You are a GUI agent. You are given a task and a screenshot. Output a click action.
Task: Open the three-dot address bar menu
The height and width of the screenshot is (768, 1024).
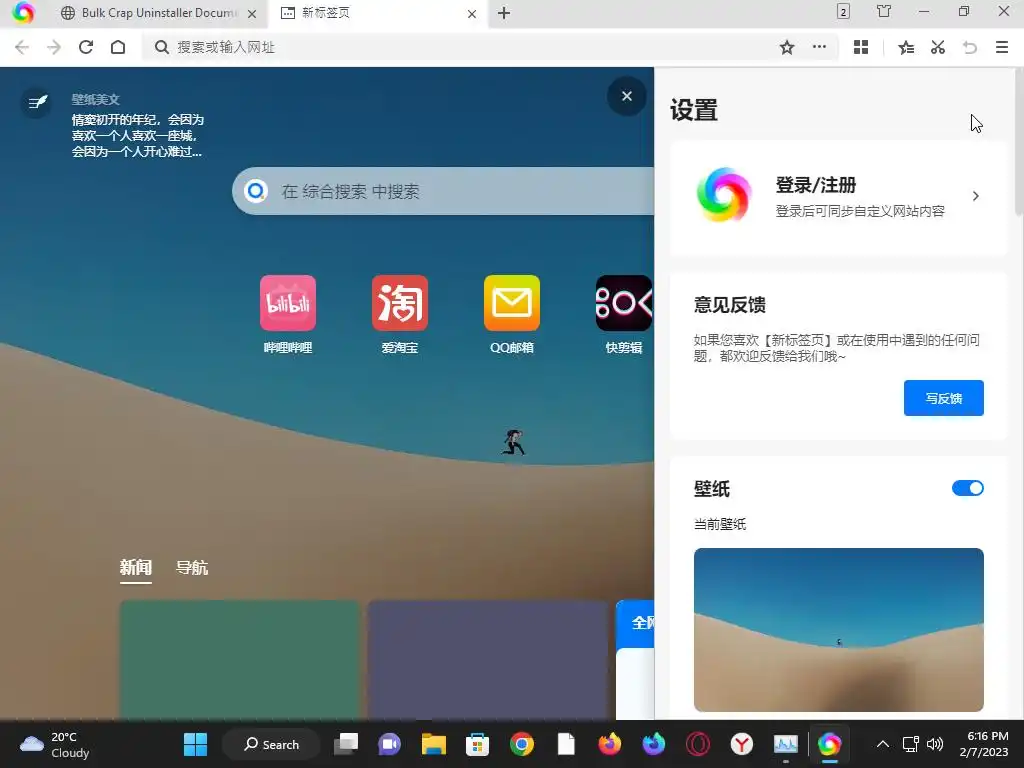(819, 47)
